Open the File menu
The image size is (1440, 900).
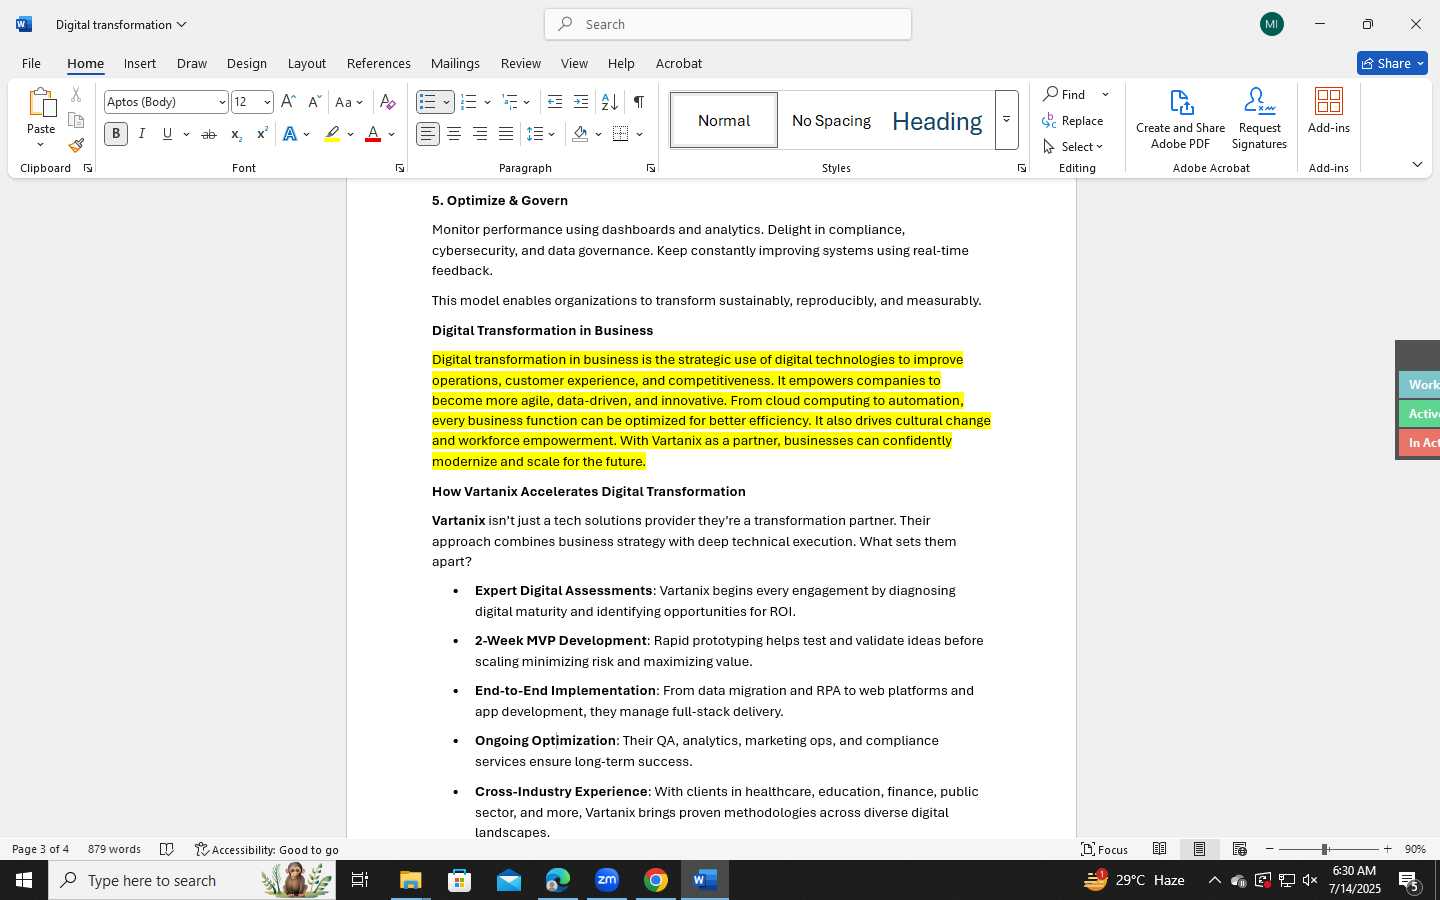31,63
